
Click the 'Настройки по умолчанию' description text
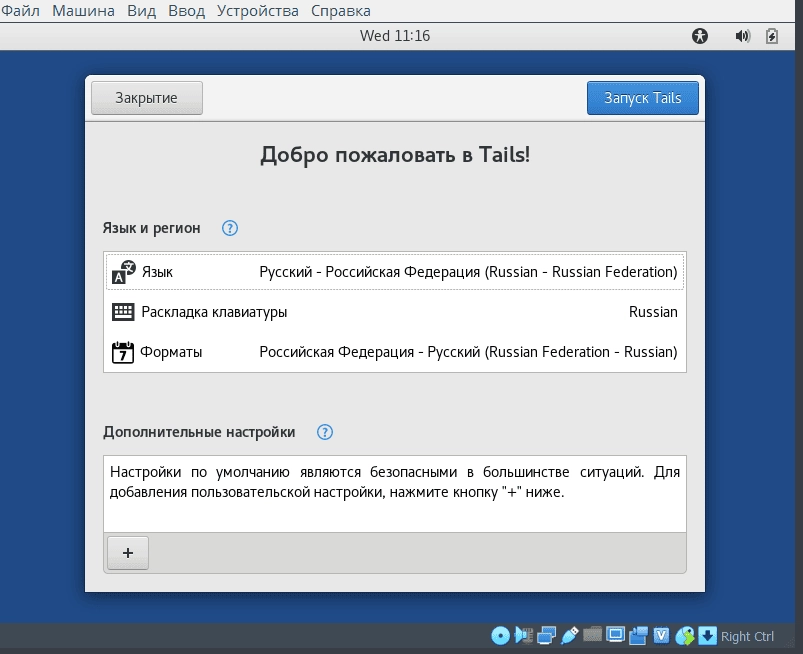395,482
